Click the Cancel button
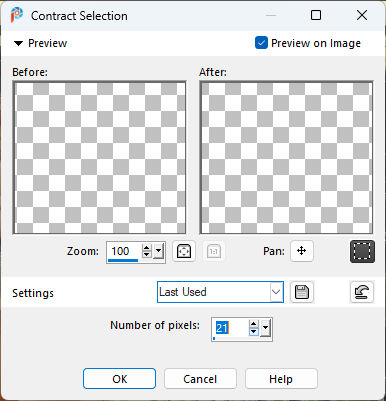 coord(200,379)
